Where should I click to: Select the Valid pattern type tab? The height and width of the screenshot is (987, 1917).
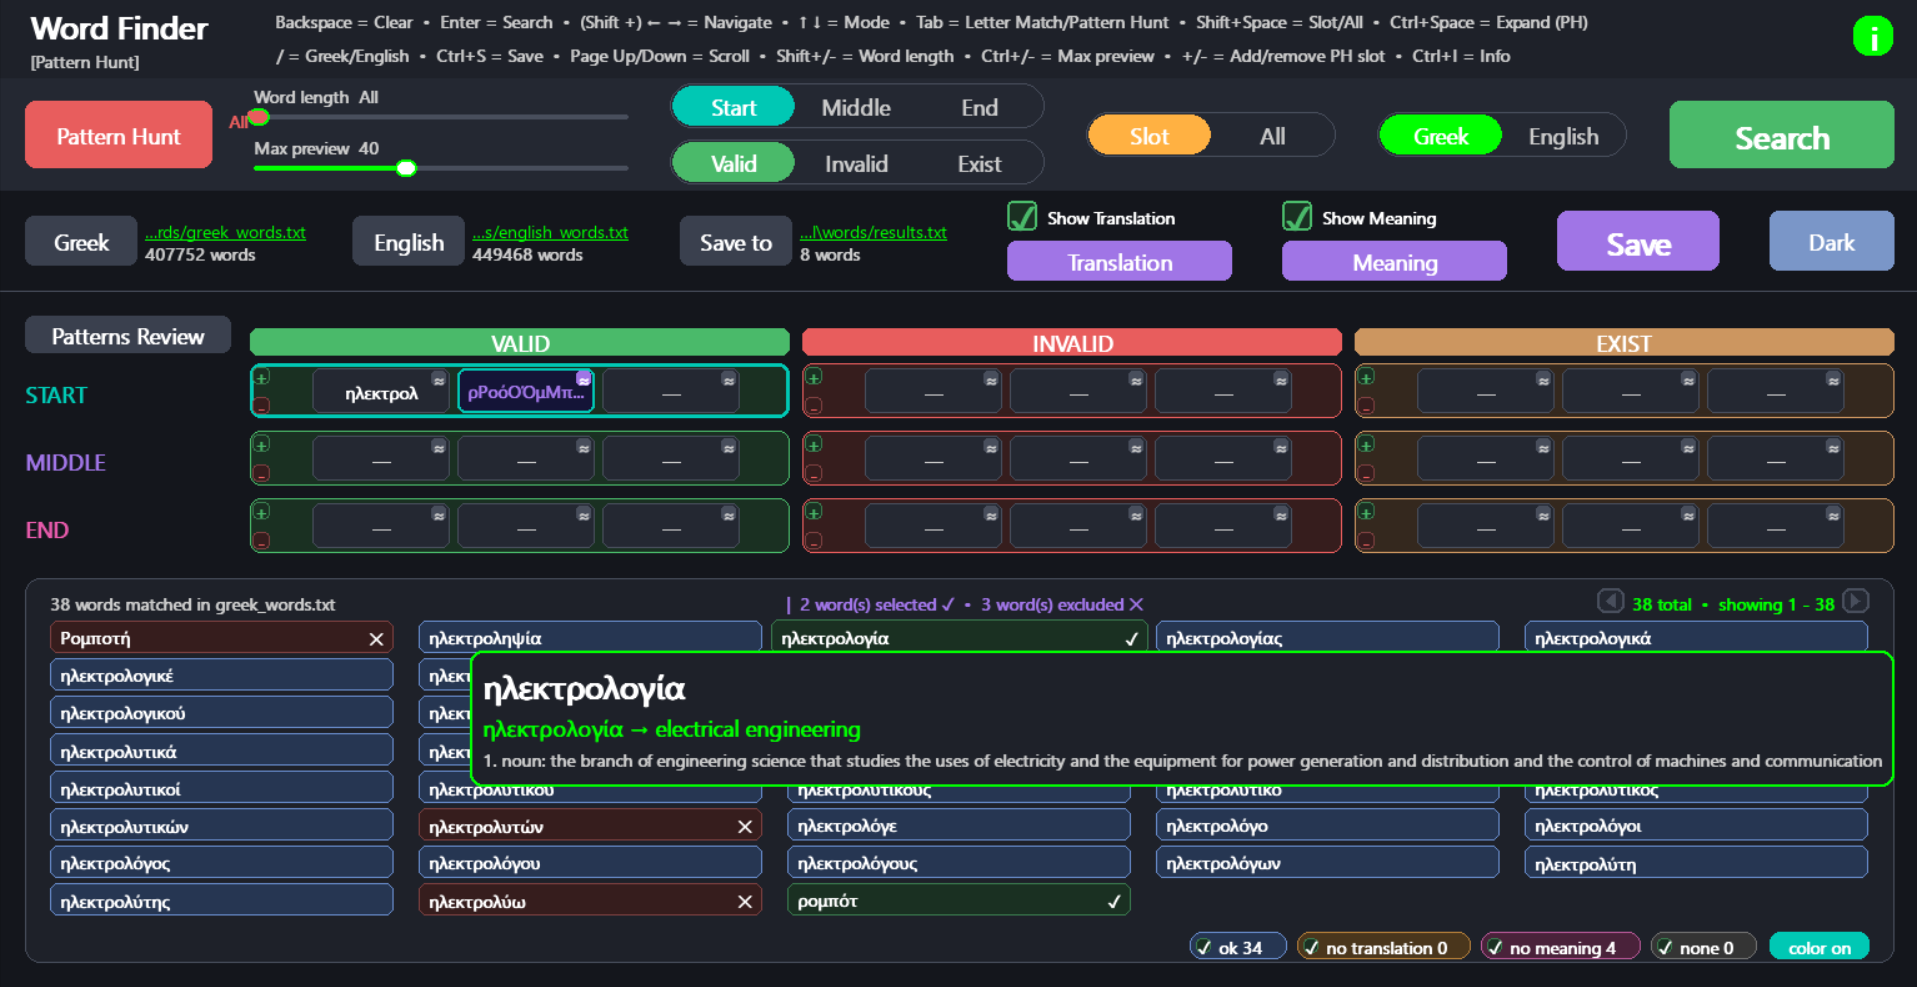click(x=733, y=163)
